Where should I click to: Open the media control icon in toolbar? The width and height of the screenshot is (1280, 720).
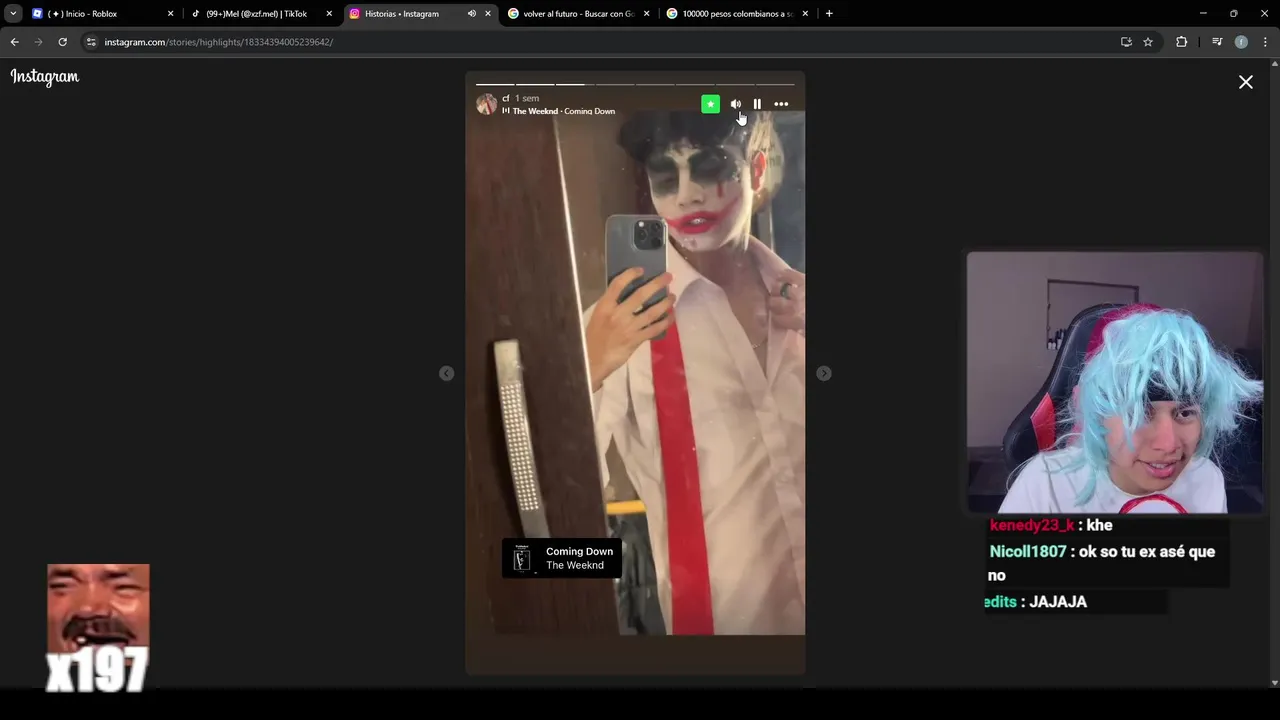pyautogui.click(x=1217, y=42)
